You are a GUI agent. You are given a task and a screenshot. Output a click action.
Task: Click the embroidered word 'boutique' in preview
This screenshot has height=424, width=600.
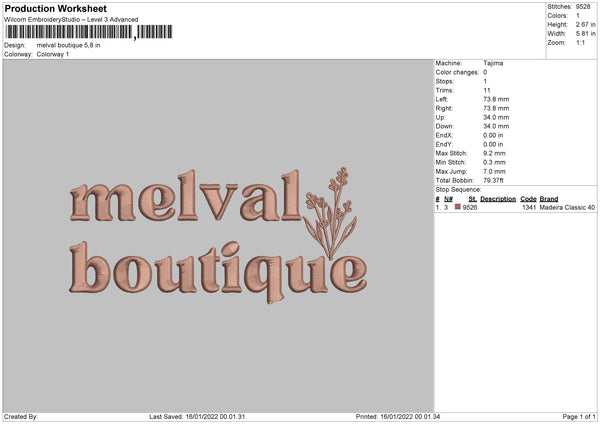(x=218, y=272)
